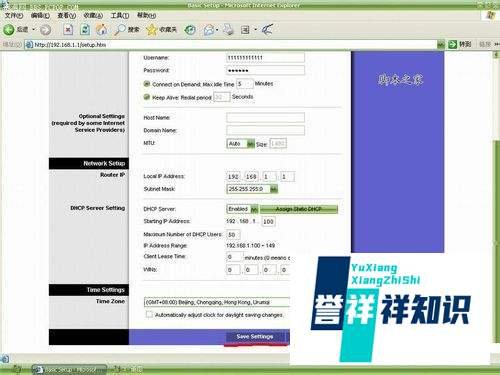The image size is (500, 375).
Task: Open the MTU Auto dropdown
Action: (x=251, y=144)
